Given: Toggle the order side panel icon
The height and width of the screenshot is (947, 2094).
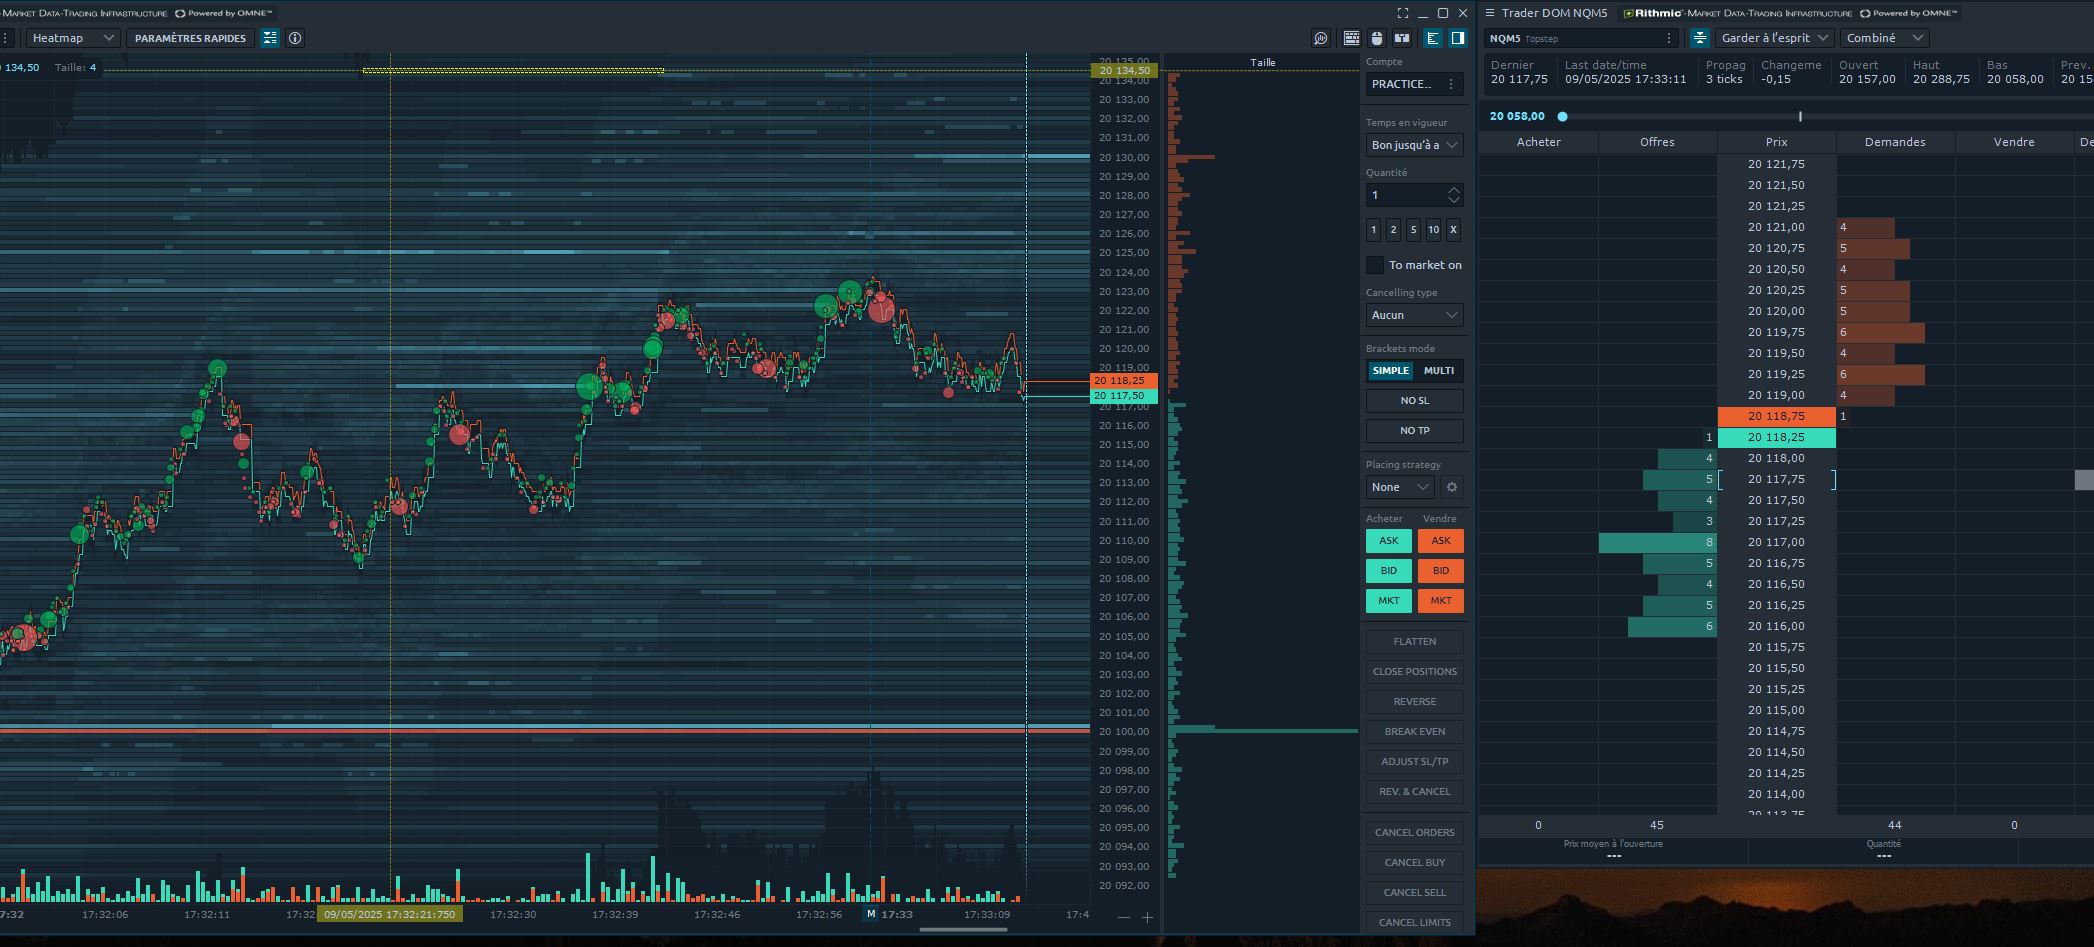Looking at the screenshot, I should click(x=1458, y=38).
